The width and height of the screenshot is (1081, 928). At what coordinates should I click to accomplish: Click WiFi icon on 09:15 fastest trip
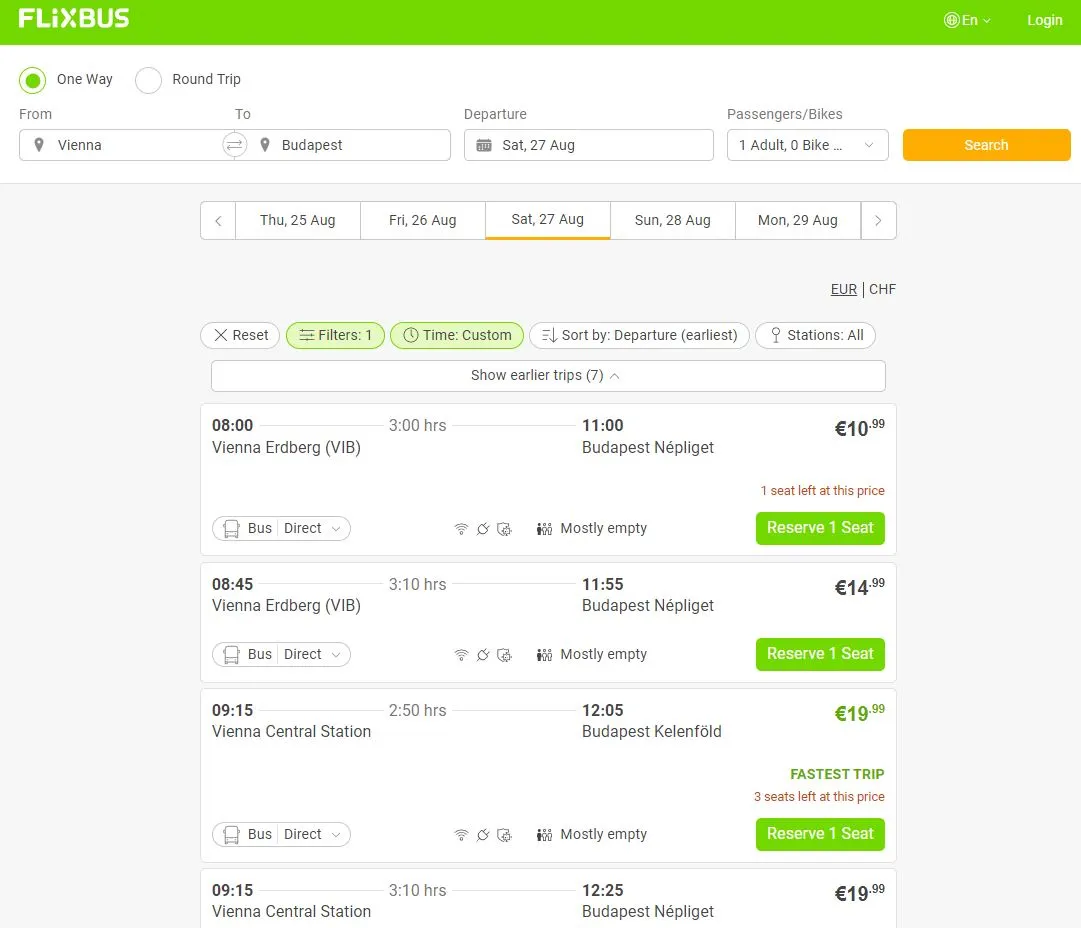461,835
